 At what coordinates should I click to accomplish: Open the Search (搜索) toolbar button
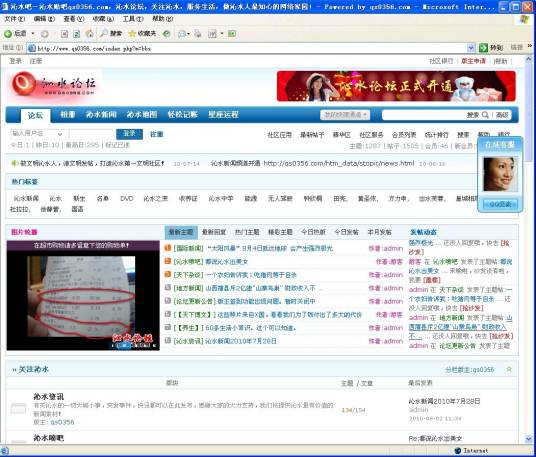click(x=111, y=33)
